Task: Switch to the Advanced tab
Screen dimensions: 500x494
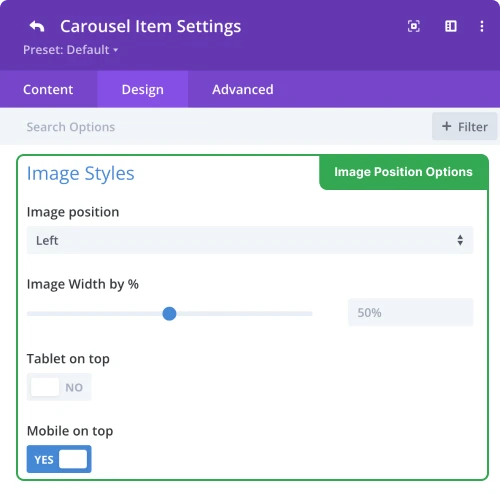Action: 243,89
